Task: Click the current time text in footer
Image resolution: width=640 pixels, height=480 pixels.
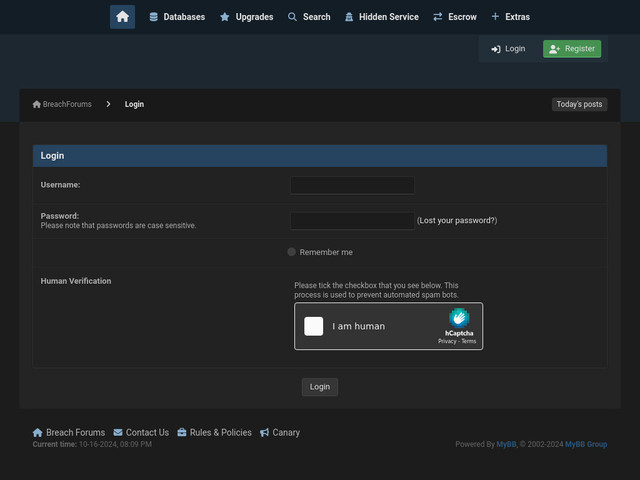Action: tap(92, 444)
